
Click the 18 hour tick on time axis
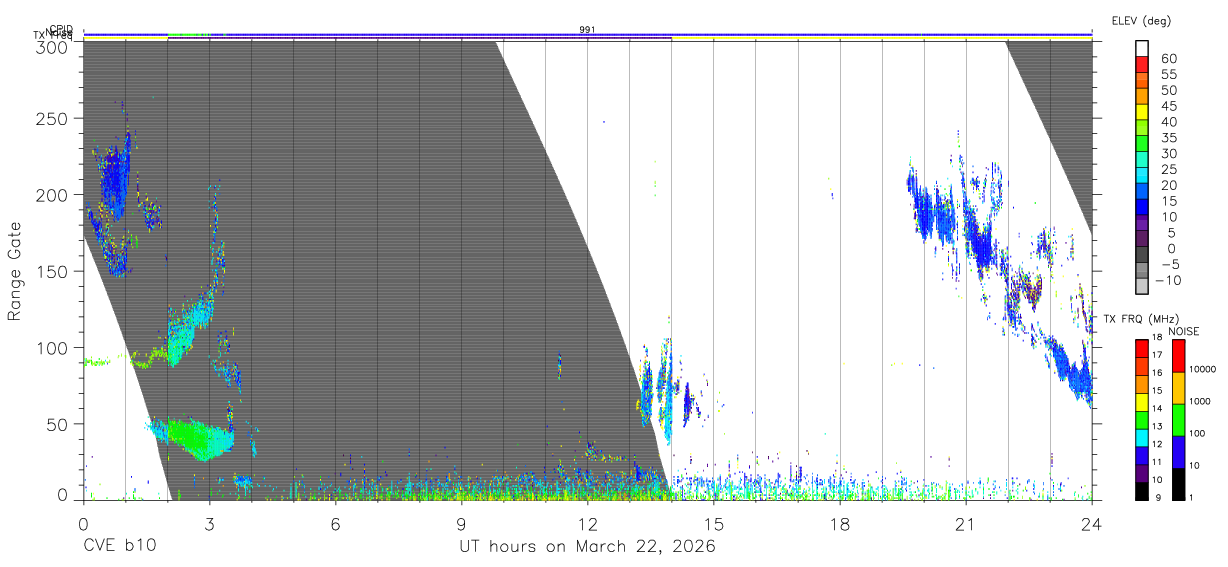(x=839, y=523)
